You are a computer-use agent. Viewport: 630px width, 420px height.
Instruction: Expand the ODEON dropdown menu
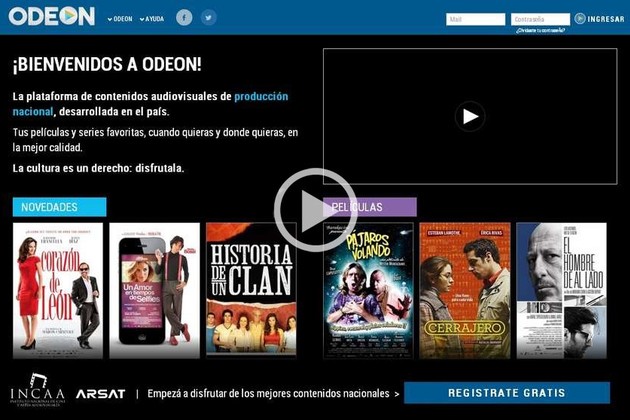[120, 19]
